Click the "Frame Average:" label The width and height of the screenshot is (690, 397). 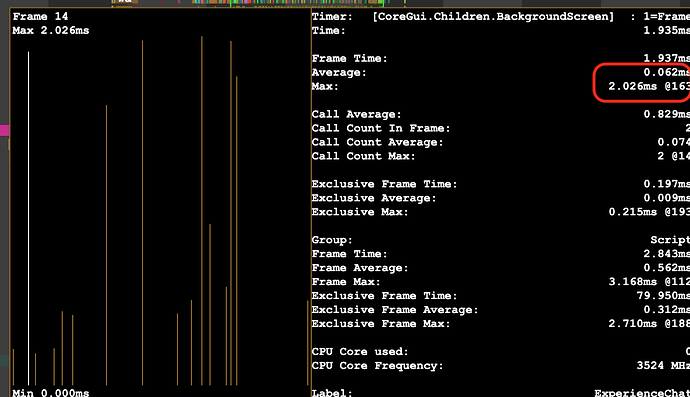pyautogui.click(x=360, y=268)
